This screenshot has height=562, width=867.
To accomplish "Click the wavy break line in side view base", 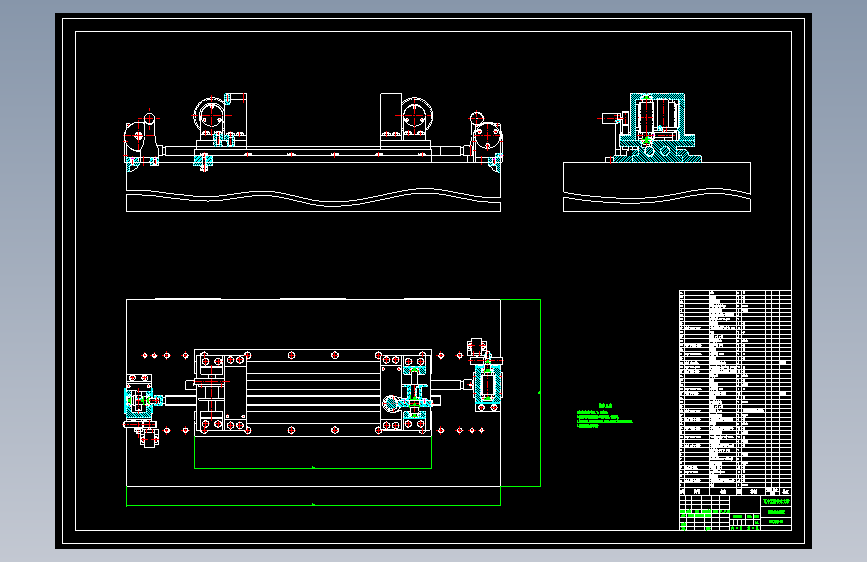I will 657,195.
